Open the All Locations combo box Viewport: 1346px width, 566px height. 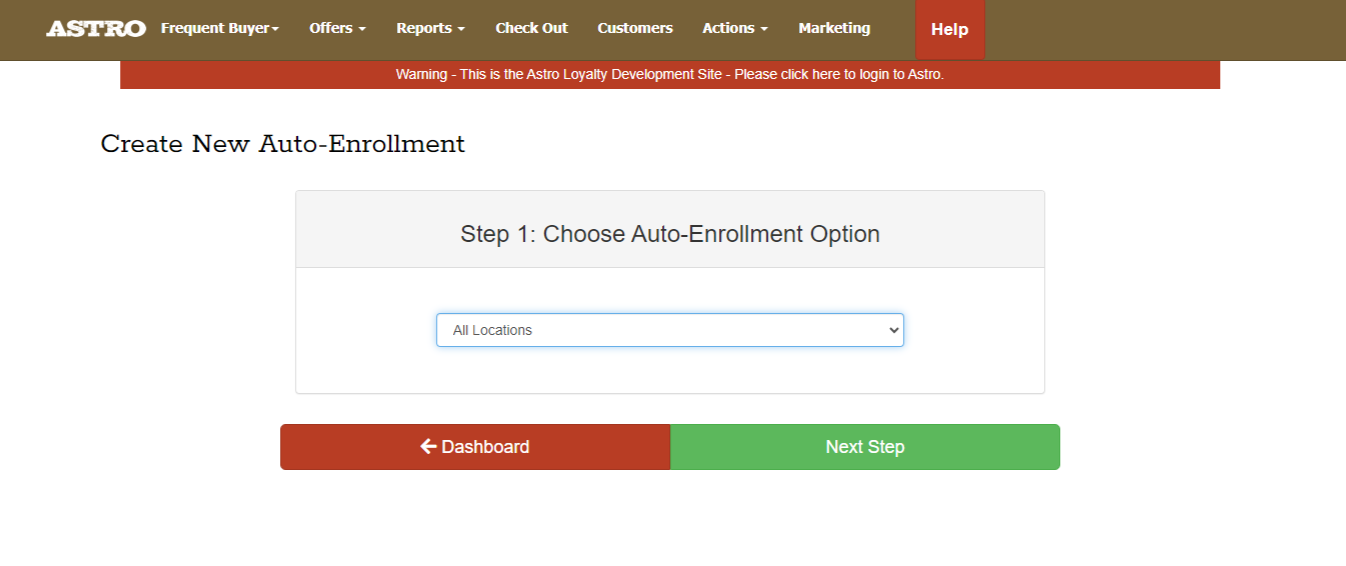coord(669,330)
